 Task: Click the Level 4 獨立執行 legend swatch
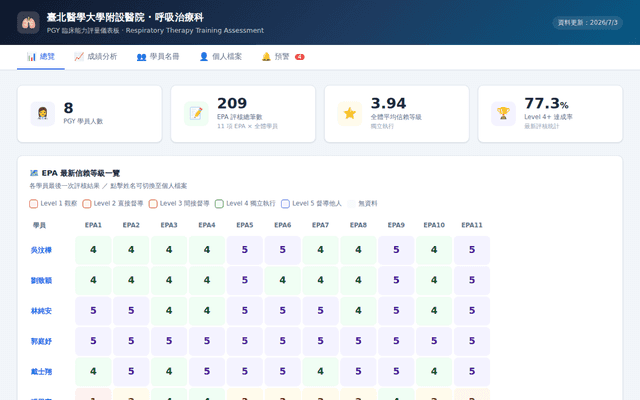(219, 204)
